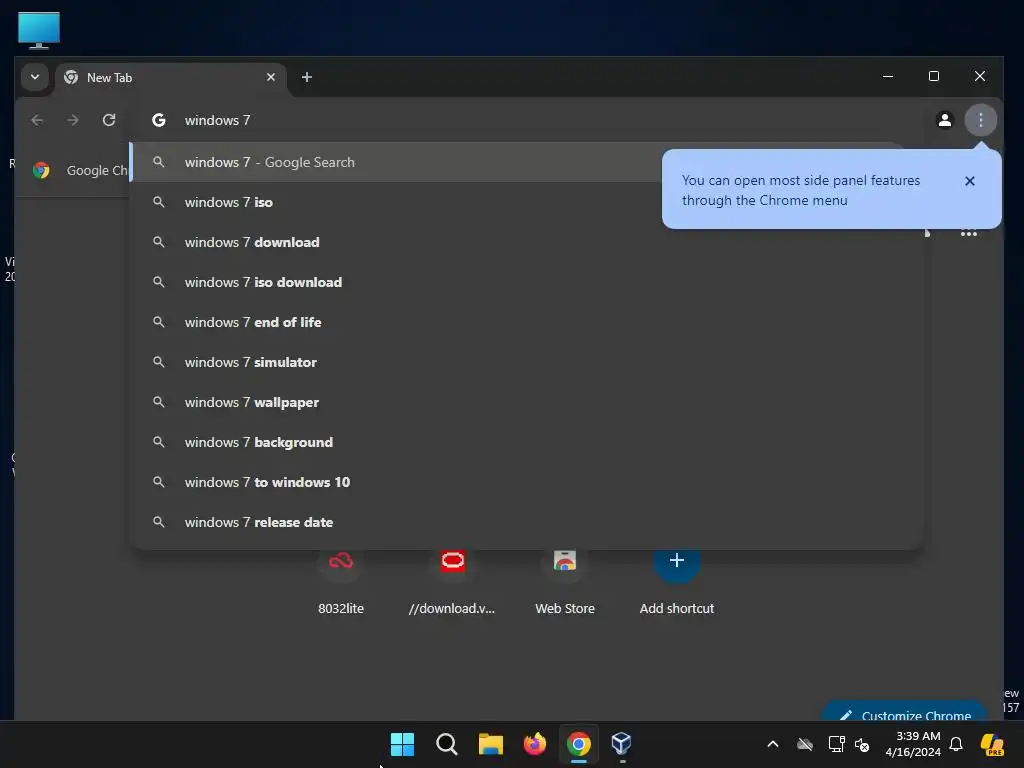Open File Explorer from the taskbar
The height and width of the screenshot is (768, 1024).
point(490,744)
